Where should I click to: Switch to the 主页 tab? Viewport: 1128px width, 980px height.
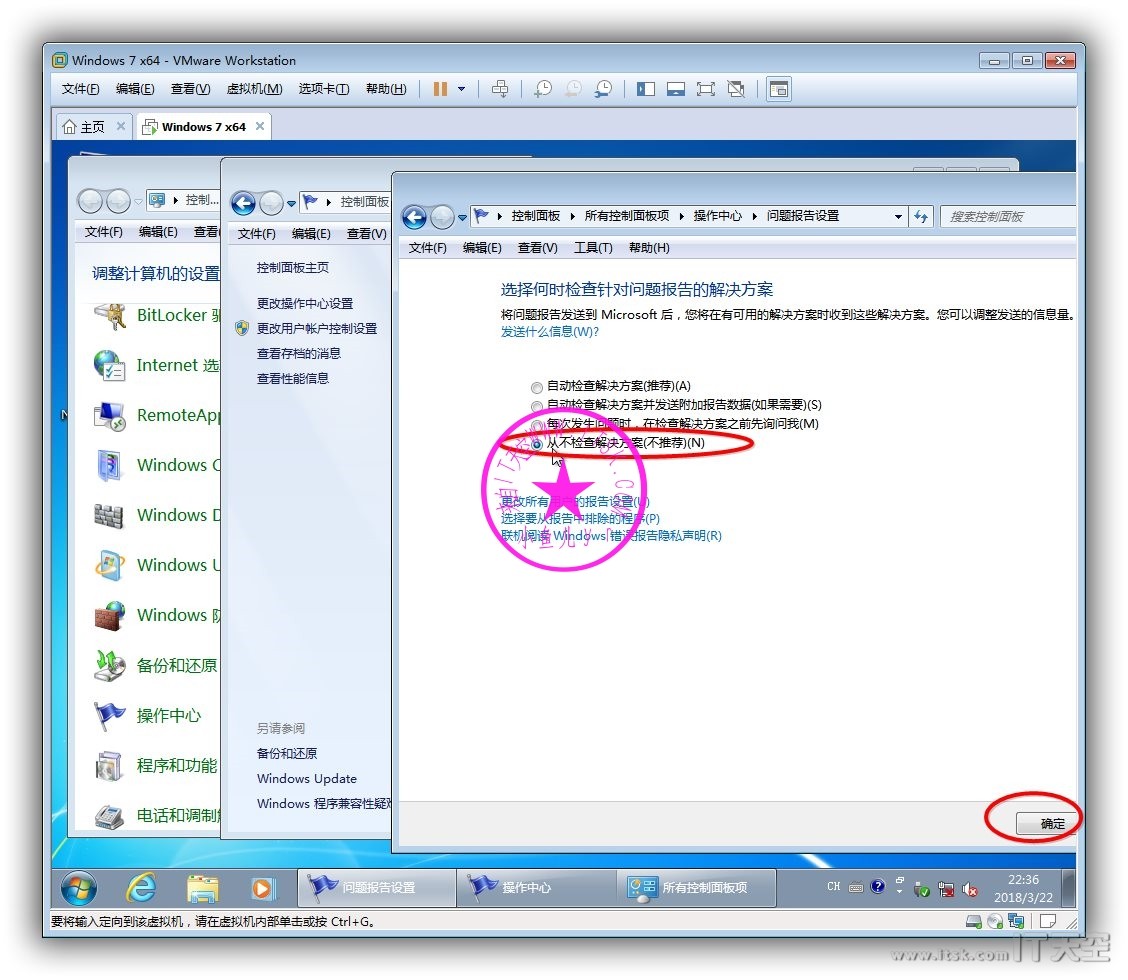point(84,127)
